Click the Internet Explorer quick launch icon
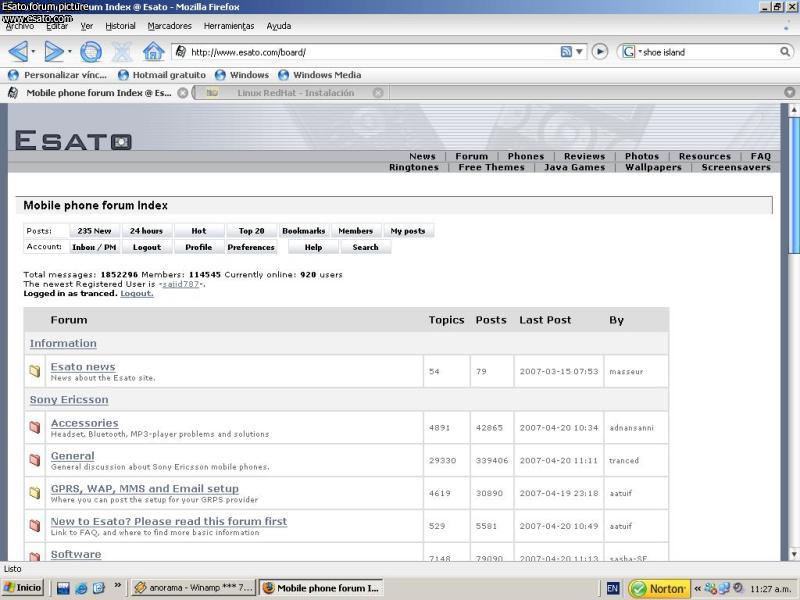 point(81,588)
